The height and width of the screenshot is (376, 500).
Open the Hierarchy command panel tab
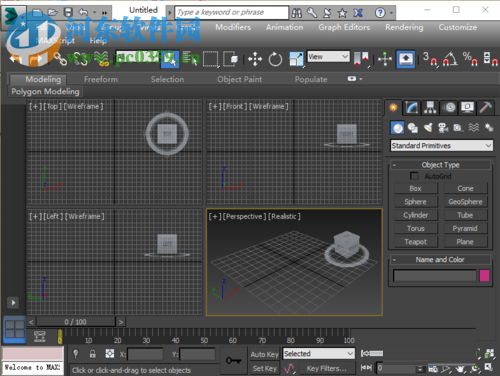pos(430,108)
